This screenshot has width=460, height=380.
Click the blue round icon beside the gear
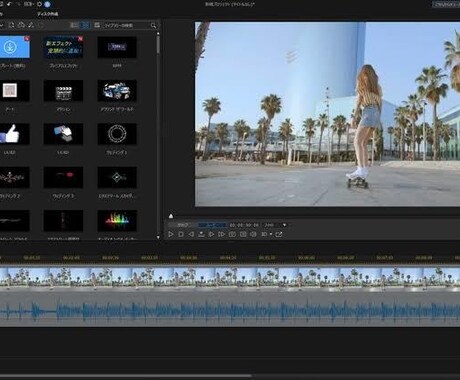pos(47,4)
